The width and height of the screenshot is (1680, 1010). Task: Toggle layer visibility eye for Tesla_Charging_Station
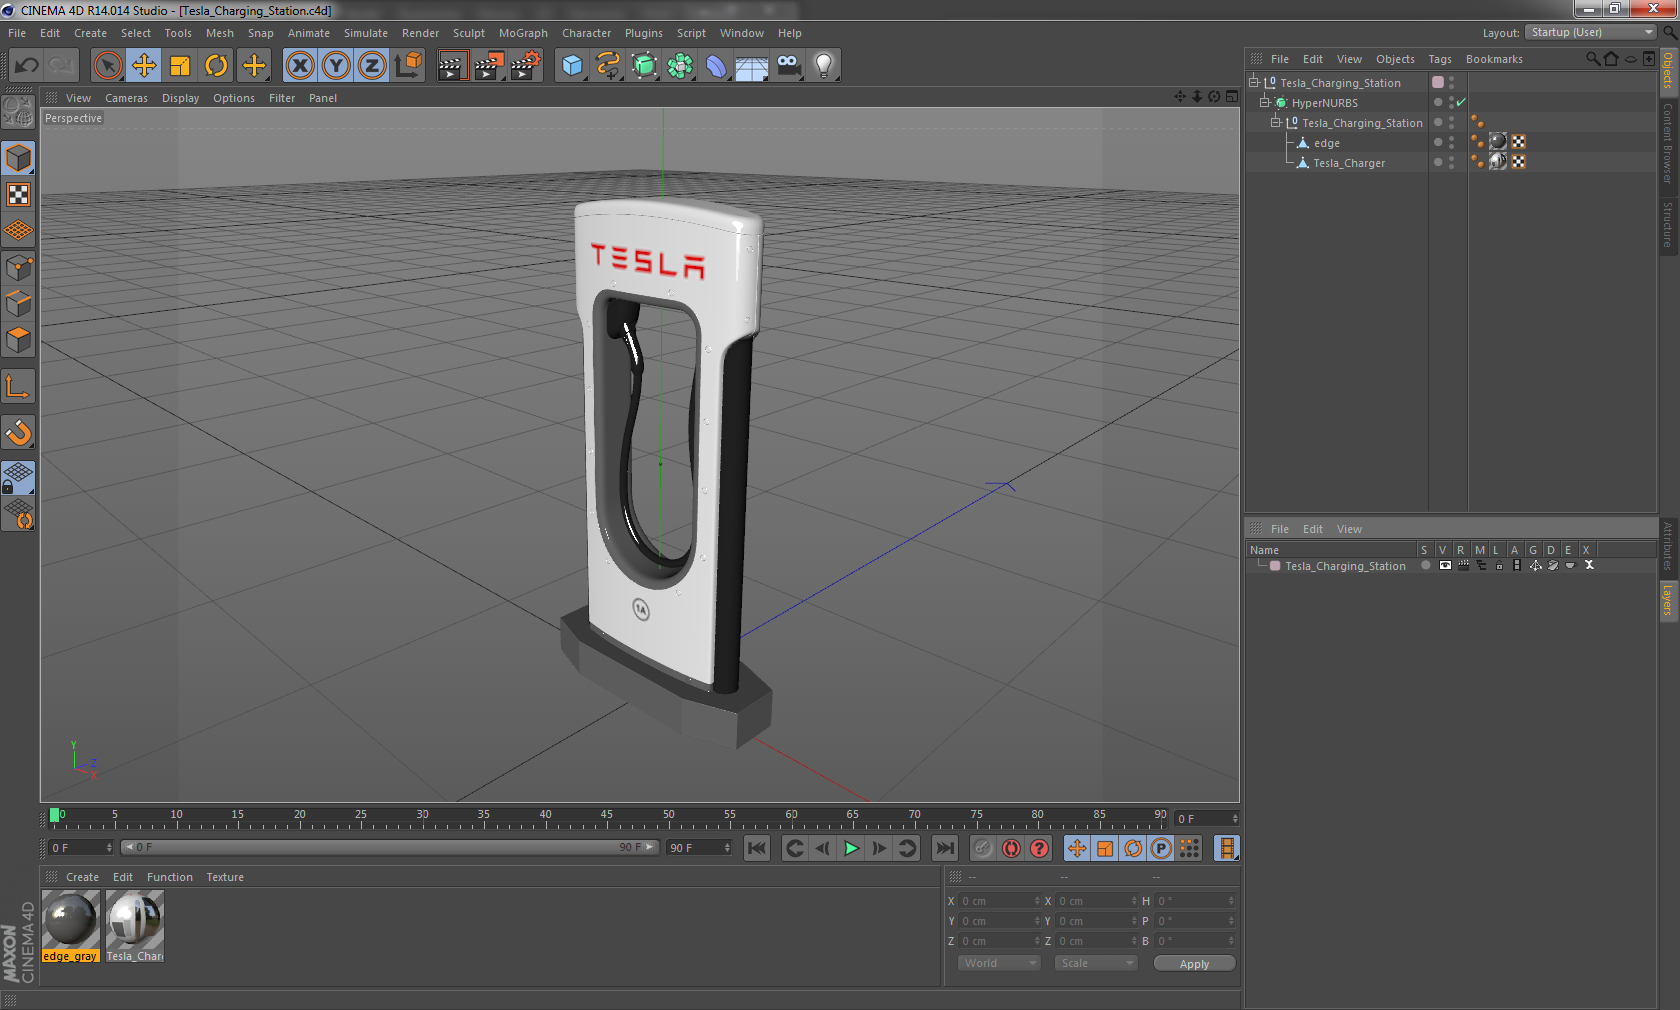1445,566
